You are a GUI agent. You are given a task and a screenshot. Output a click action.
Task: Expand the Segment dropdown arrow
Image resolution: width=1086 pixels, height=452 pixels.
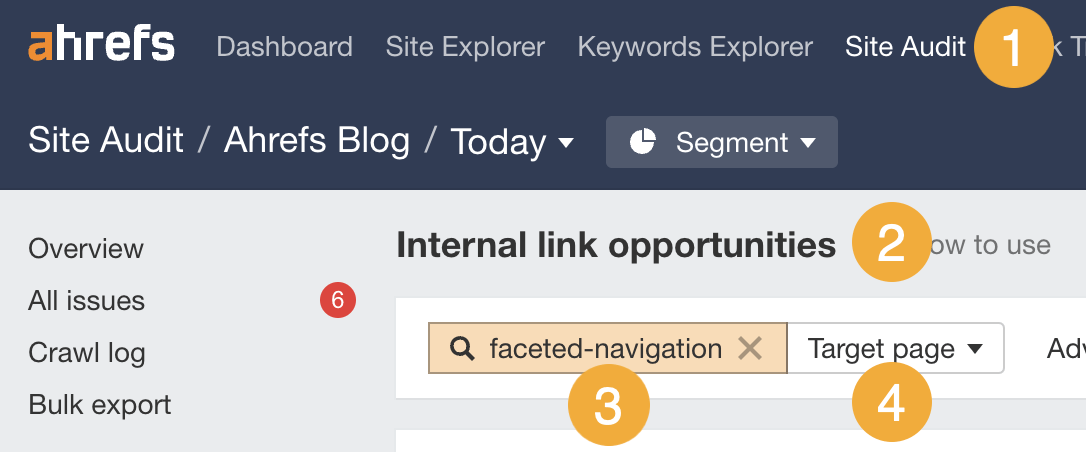808,143
